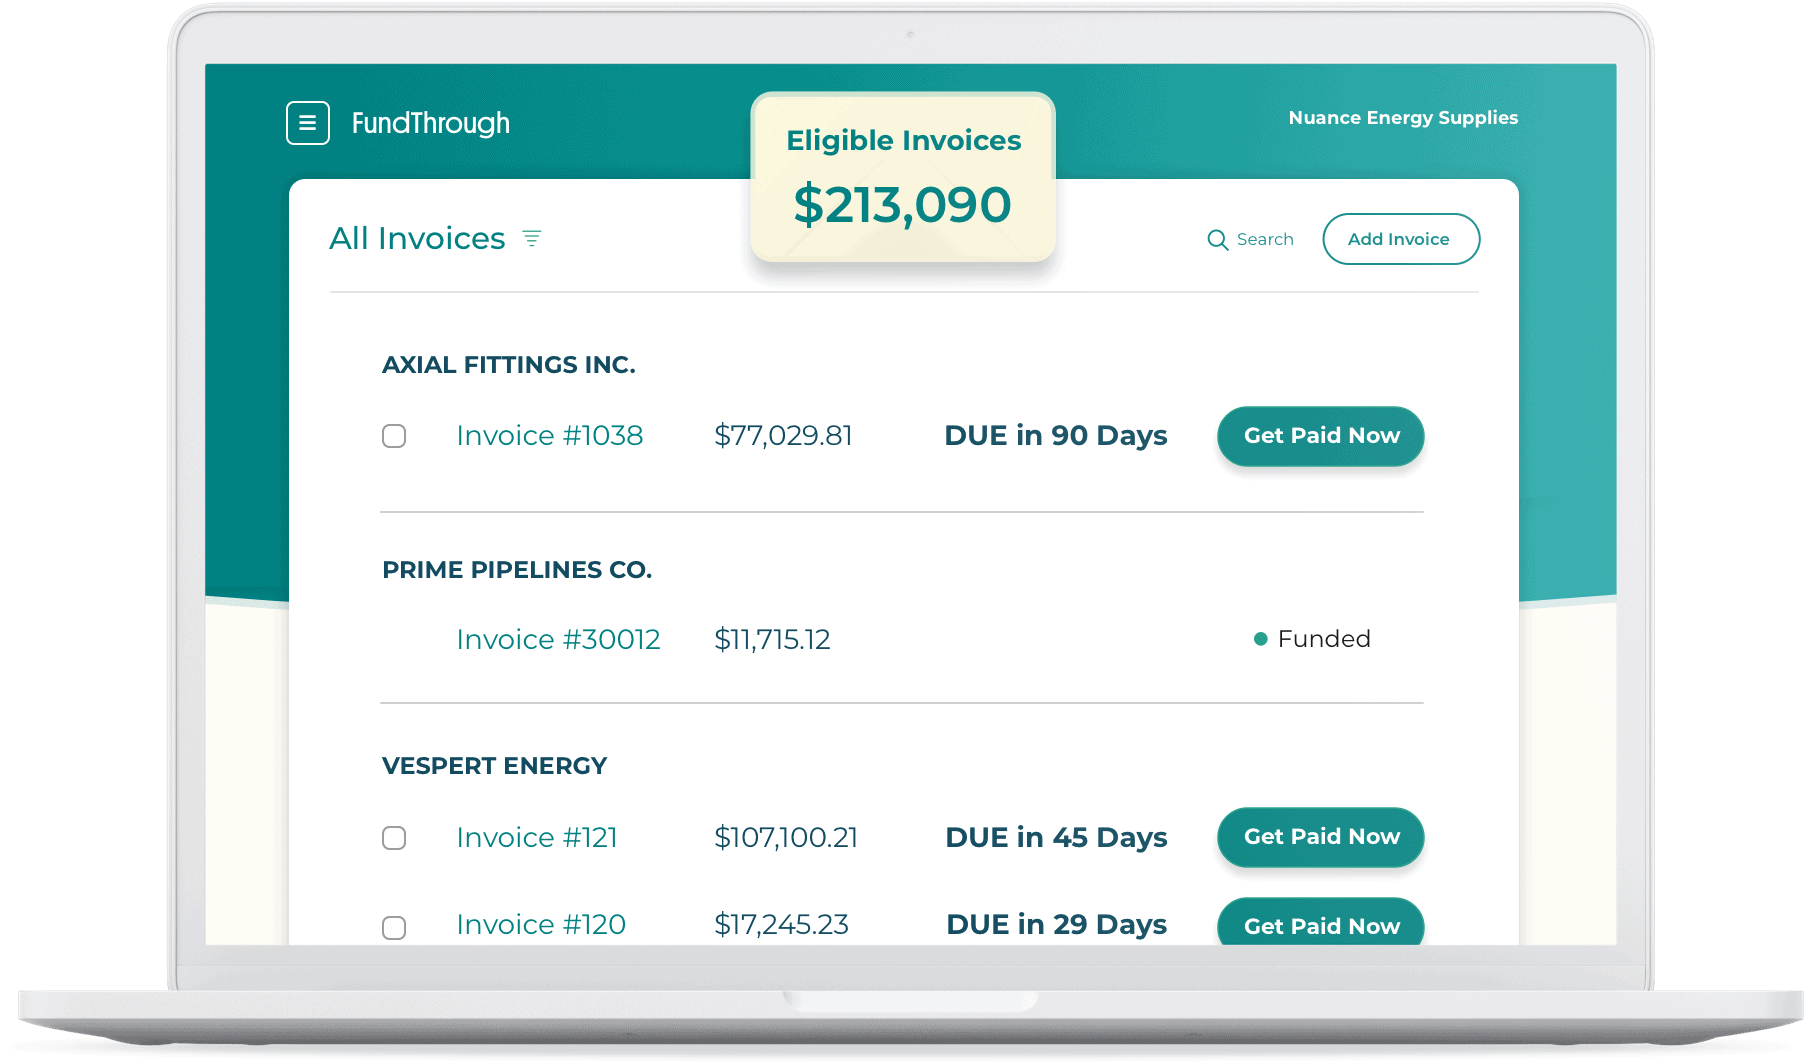Click the FundThrough logo
Image resolution: width=1806 pixels, height=1063 pixels.
coord(431,122)
